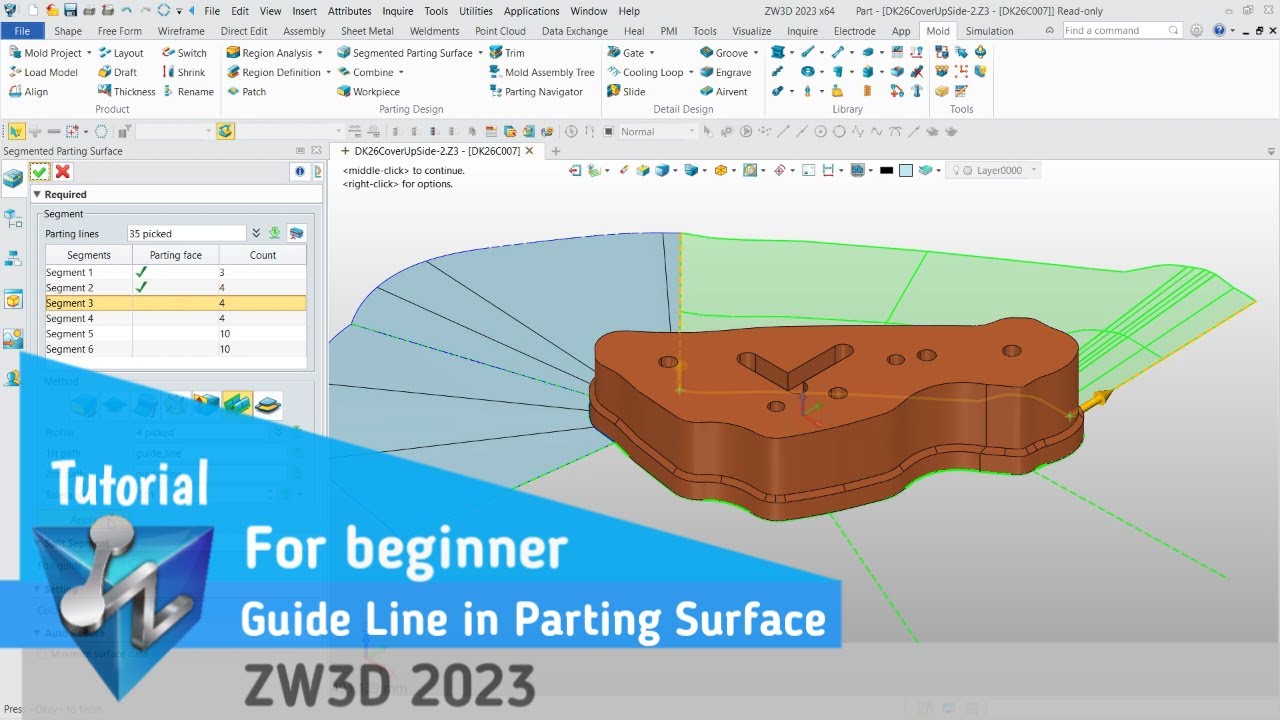Screen dimensions: 1280x720
Task: Add a new document tab with plus
Action: tap(556, 151)
